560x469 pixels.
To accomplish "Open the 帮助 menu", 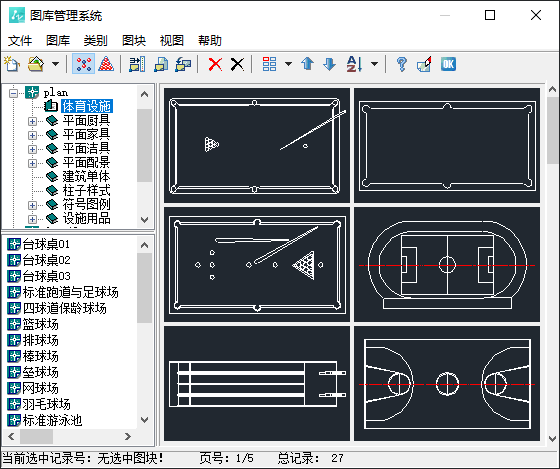I will [x=210, y=40].
